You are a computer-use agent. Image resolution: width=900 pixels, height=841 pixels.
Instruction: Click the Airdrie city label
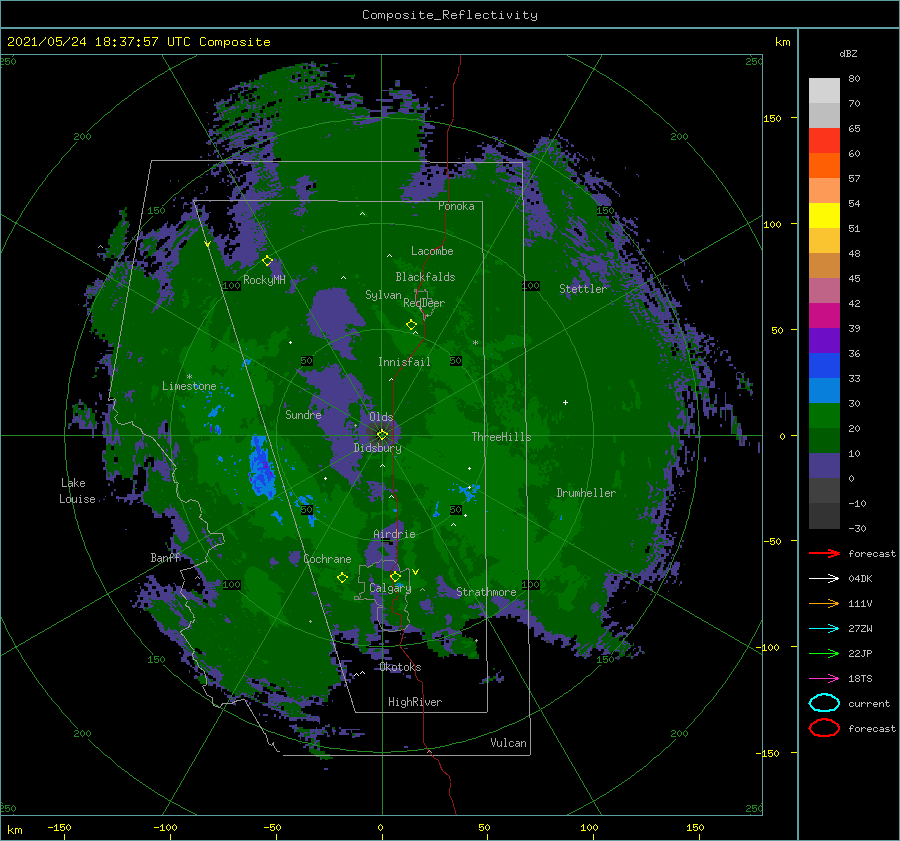click(x=394, y=534)
